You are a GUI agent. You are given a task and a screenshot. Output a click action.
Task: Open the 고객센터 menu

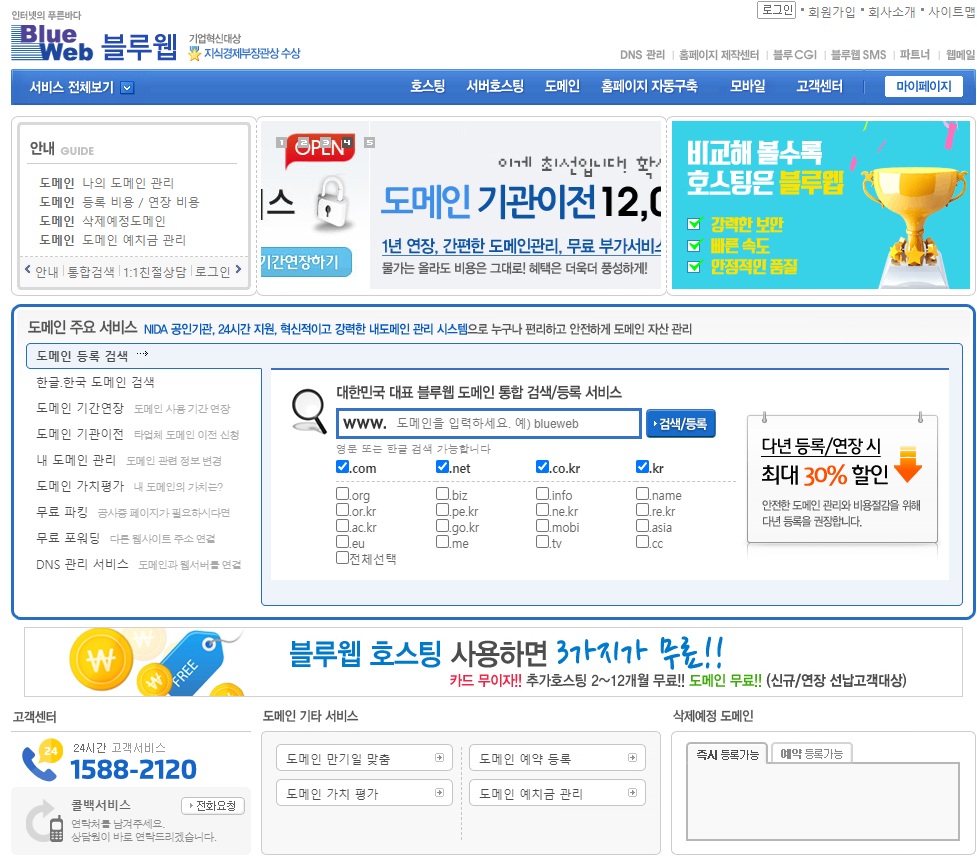pos(819,86)
